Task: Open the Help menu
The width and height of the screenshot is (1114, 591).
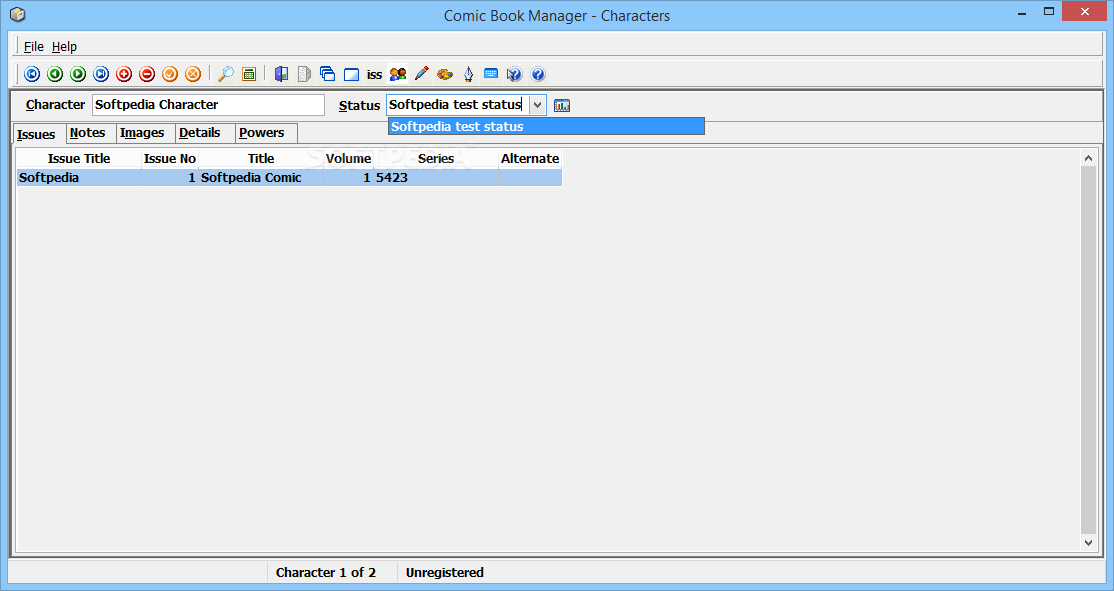Action: 64,47
